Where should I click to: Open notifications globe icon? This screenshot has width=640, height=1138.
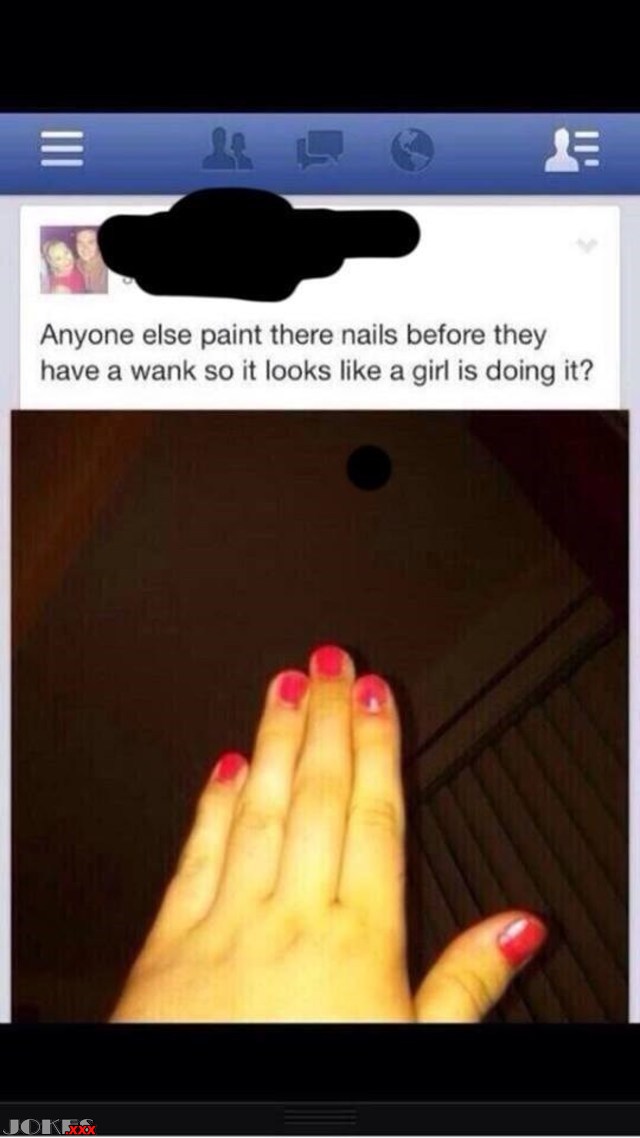[x=412, y=150]
